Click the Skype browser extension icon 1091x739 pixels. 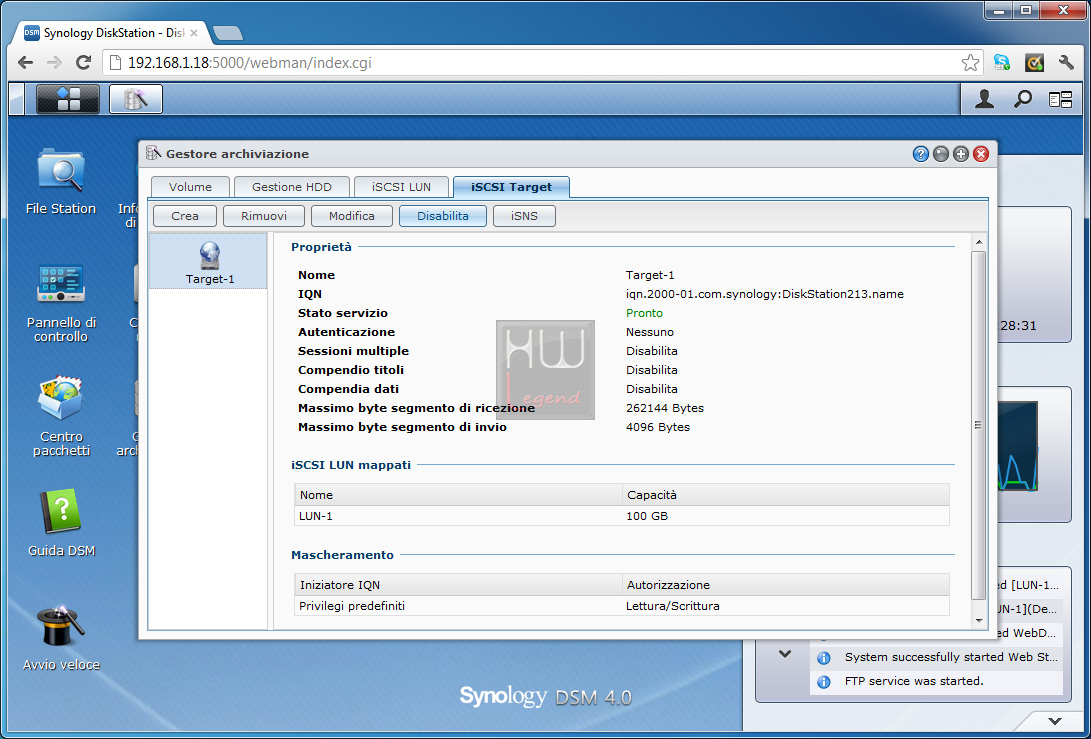(1002, 63)
